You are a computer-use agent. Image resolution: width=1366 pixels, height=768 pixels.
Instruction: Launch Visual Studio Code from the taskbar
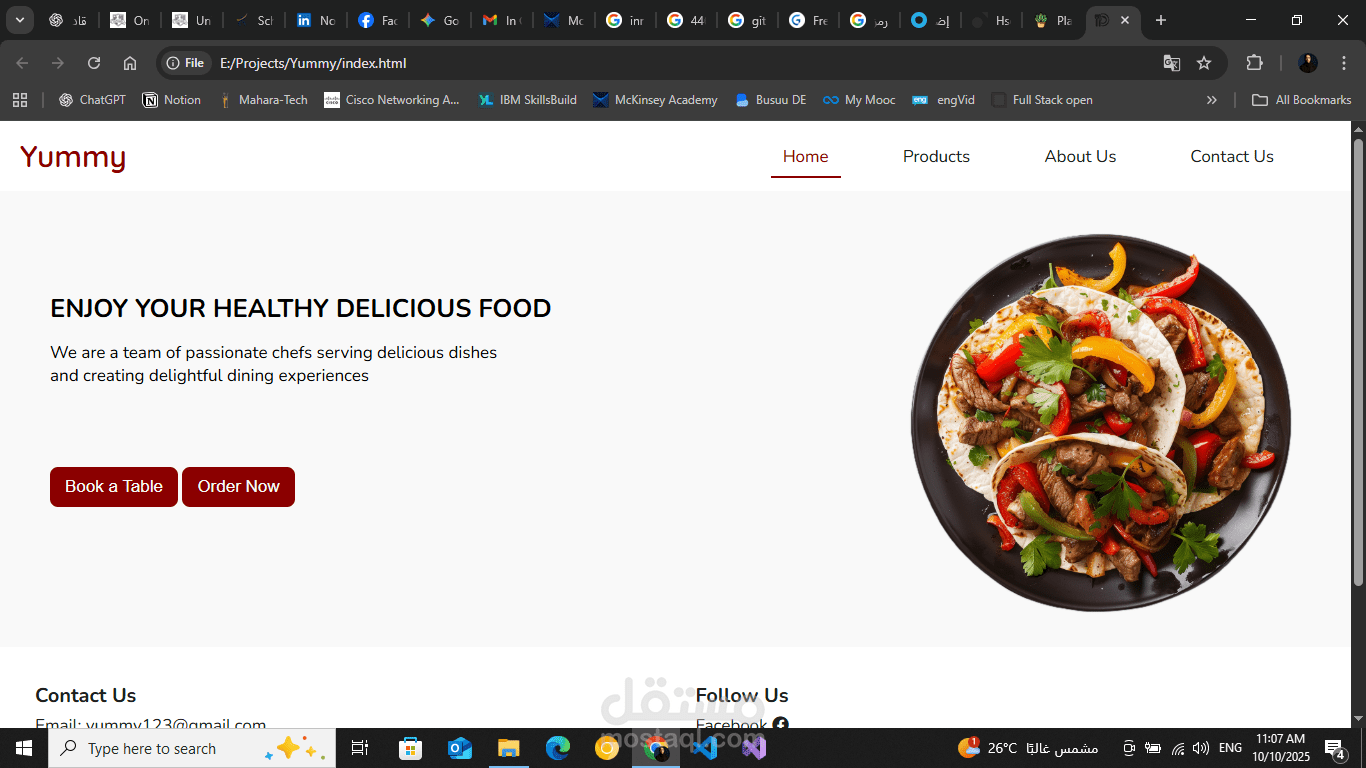704,747
